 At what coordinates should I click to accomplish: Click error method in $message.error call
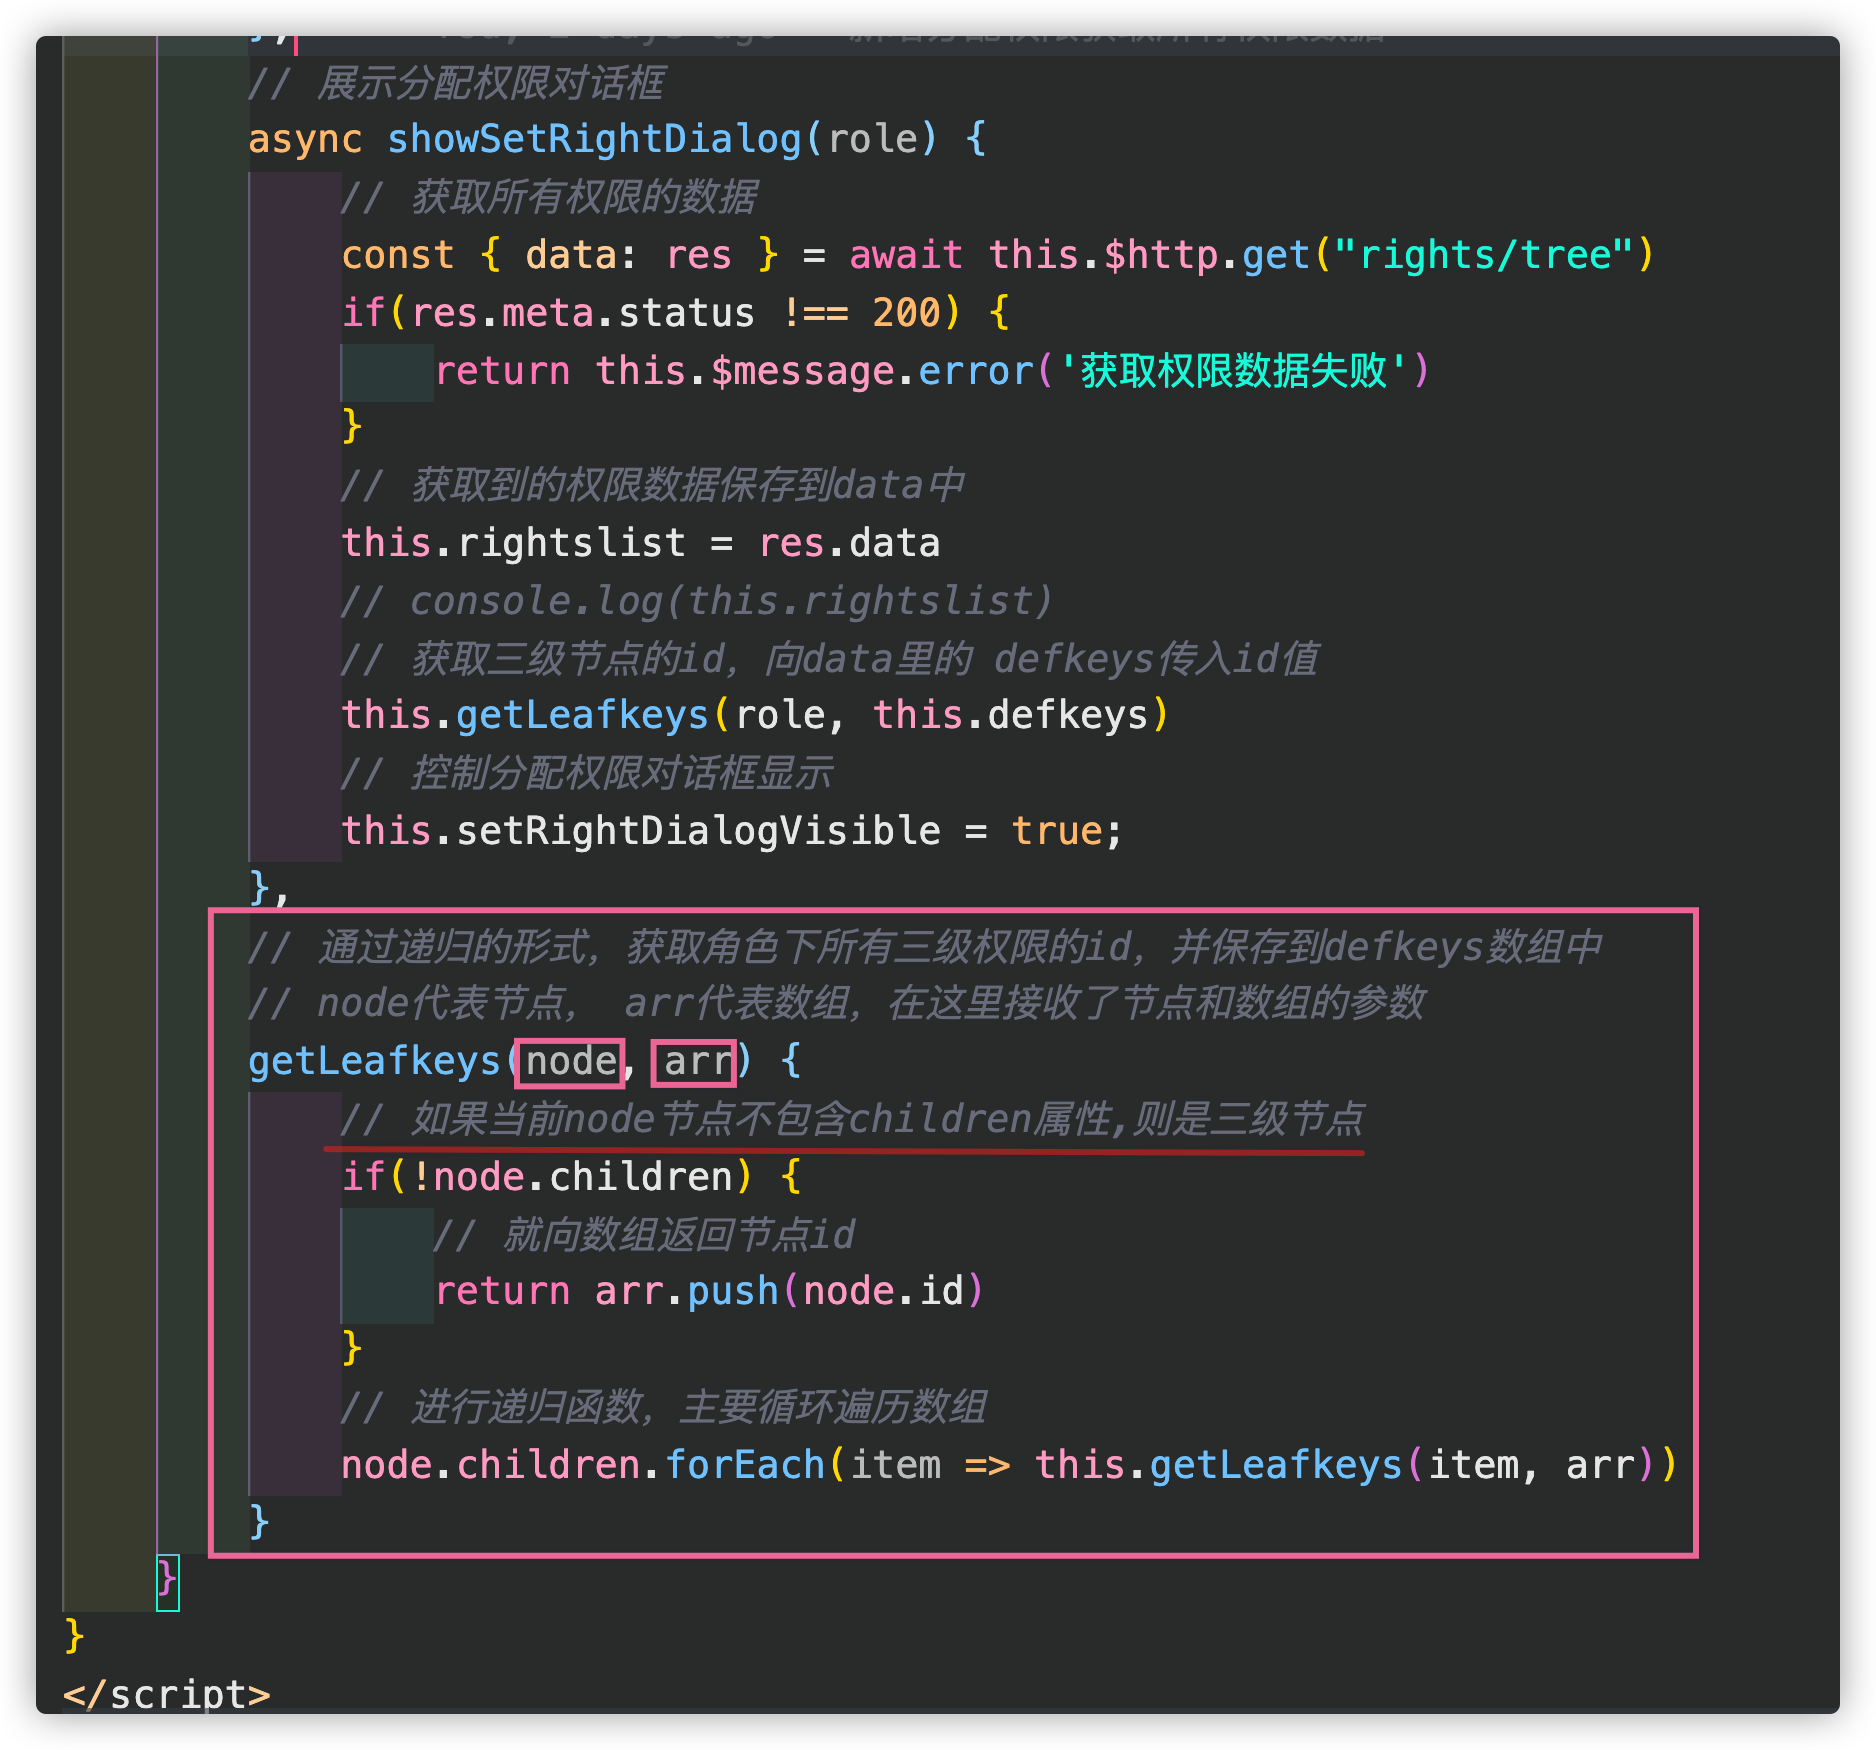coord(976,371)
